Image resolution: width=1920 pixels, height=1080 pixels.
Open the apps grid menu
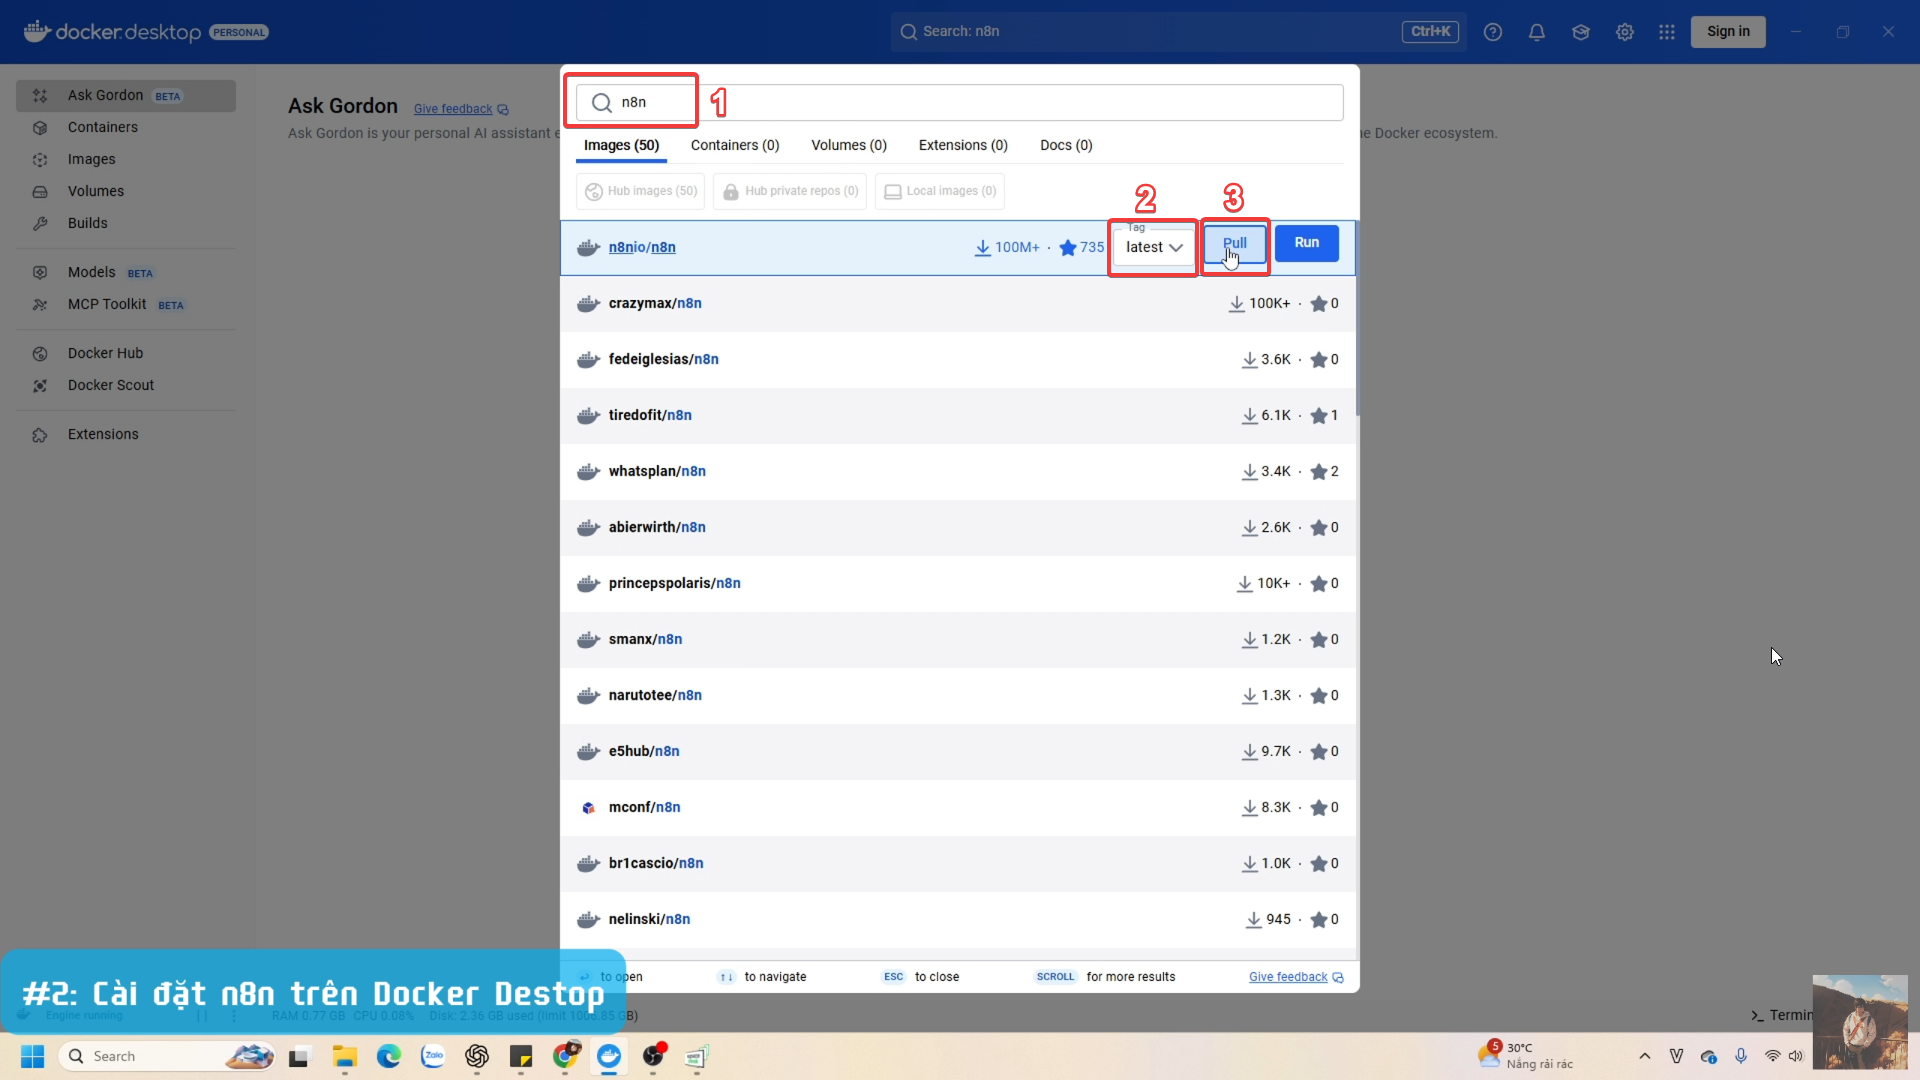pos(1667,32)
